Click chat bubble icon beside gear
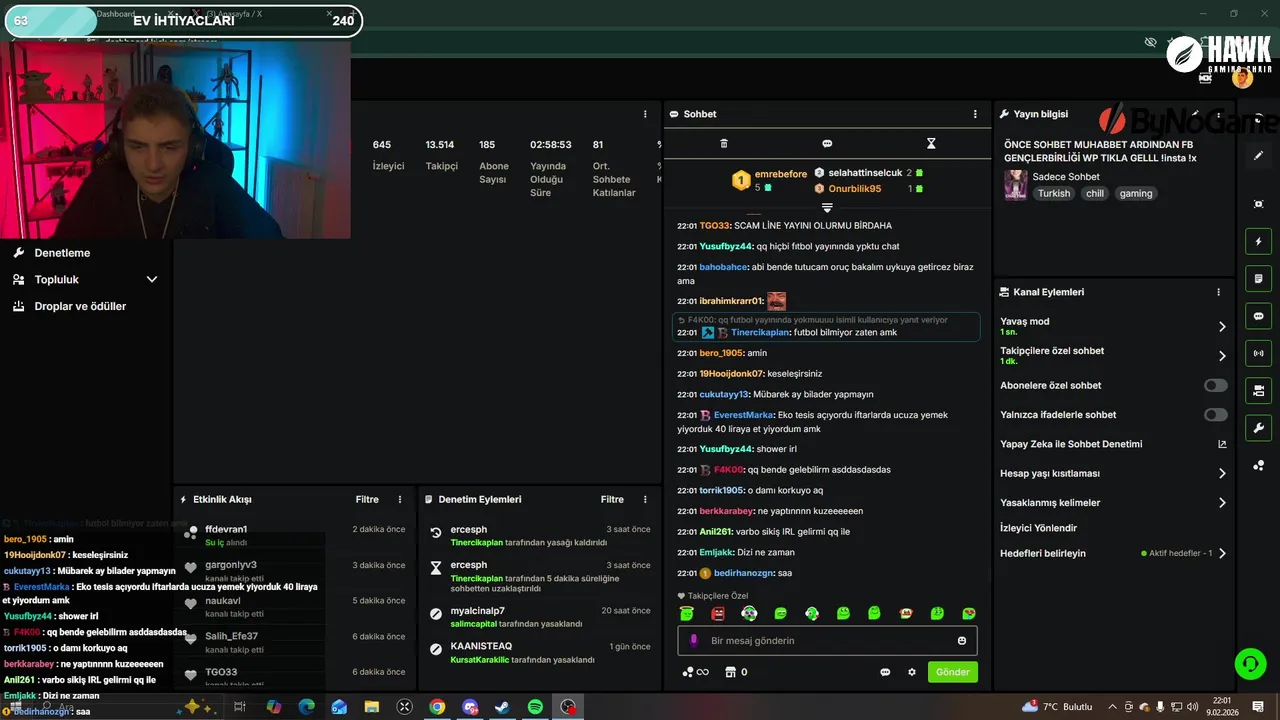Screen dimensions: 1280x720 pyautogui.click(x=885, y=672)
